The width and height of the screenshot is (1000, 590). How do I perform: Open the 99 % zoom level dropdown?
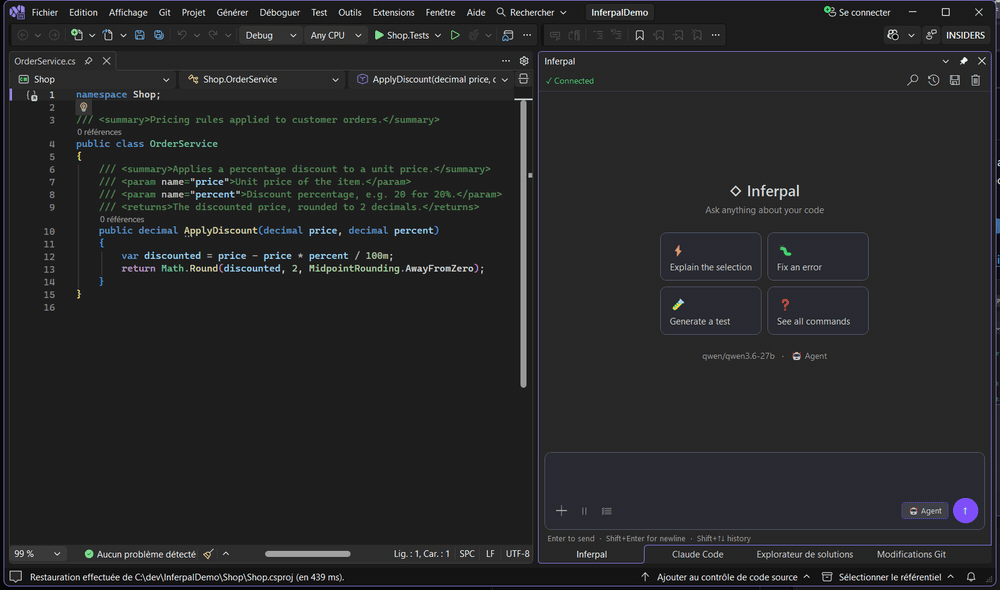[x=38, y=554]
